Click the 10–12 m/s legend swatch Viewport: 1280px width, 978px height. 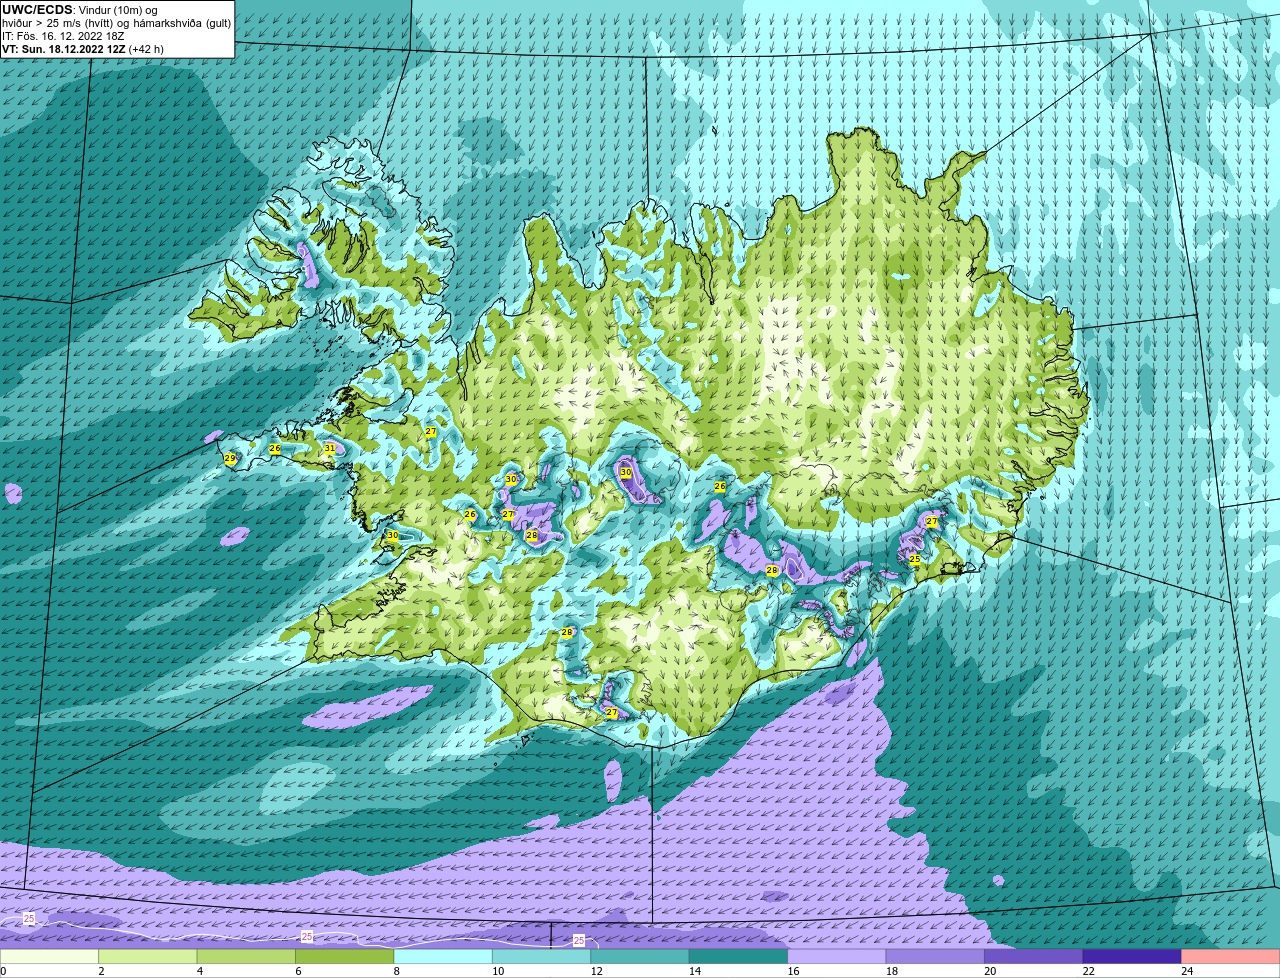point(542,956)
